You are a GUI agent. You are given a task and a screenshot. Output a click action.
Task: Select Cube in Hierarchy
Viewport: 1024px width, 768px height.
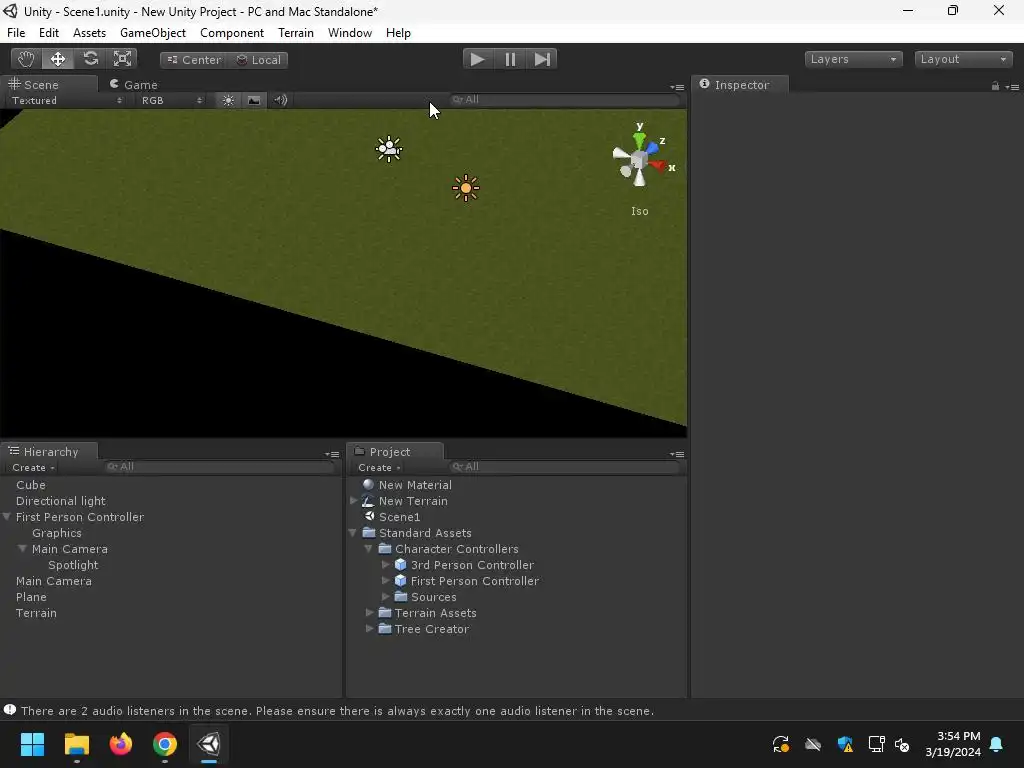[x=31, y=485]
